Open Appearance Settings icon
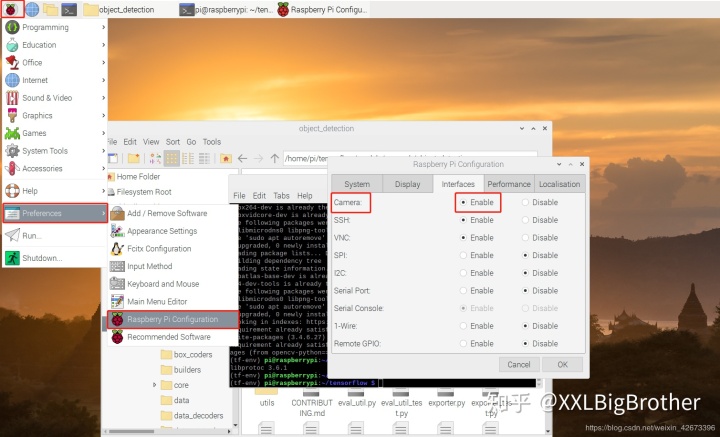Screen dimensions: 720x437 click(x=118, y=231)
